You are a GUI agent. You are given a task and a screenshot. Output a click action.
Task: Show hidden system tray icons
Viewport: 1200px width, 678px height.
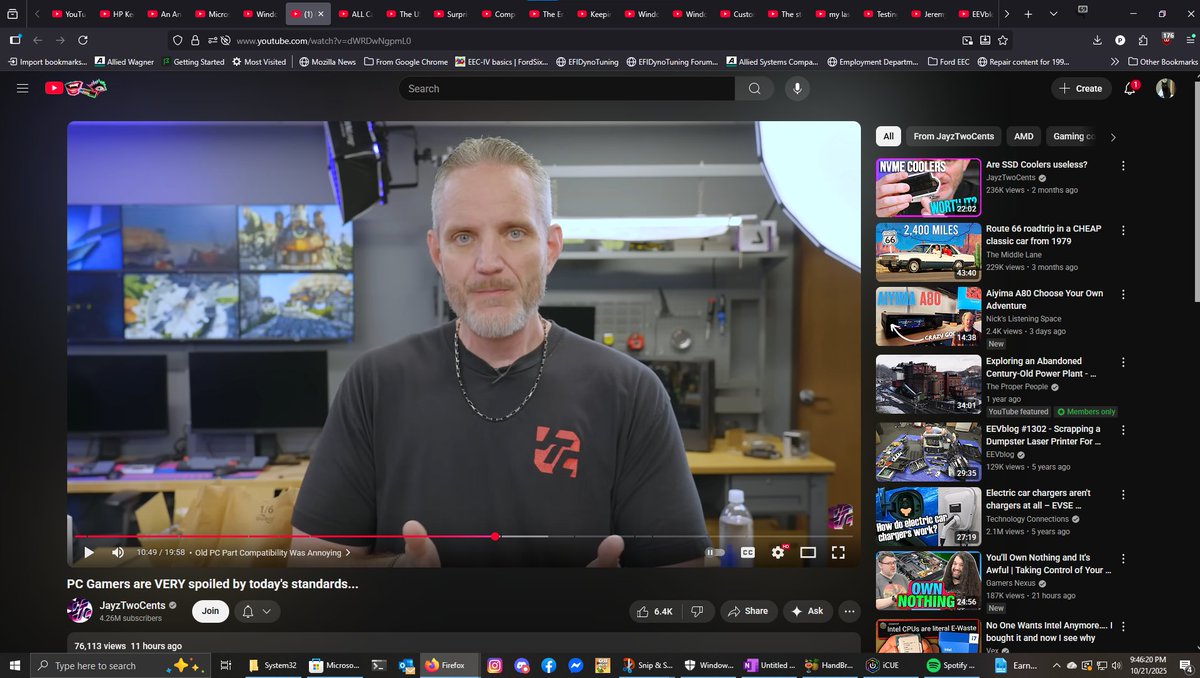[1055, 665]
